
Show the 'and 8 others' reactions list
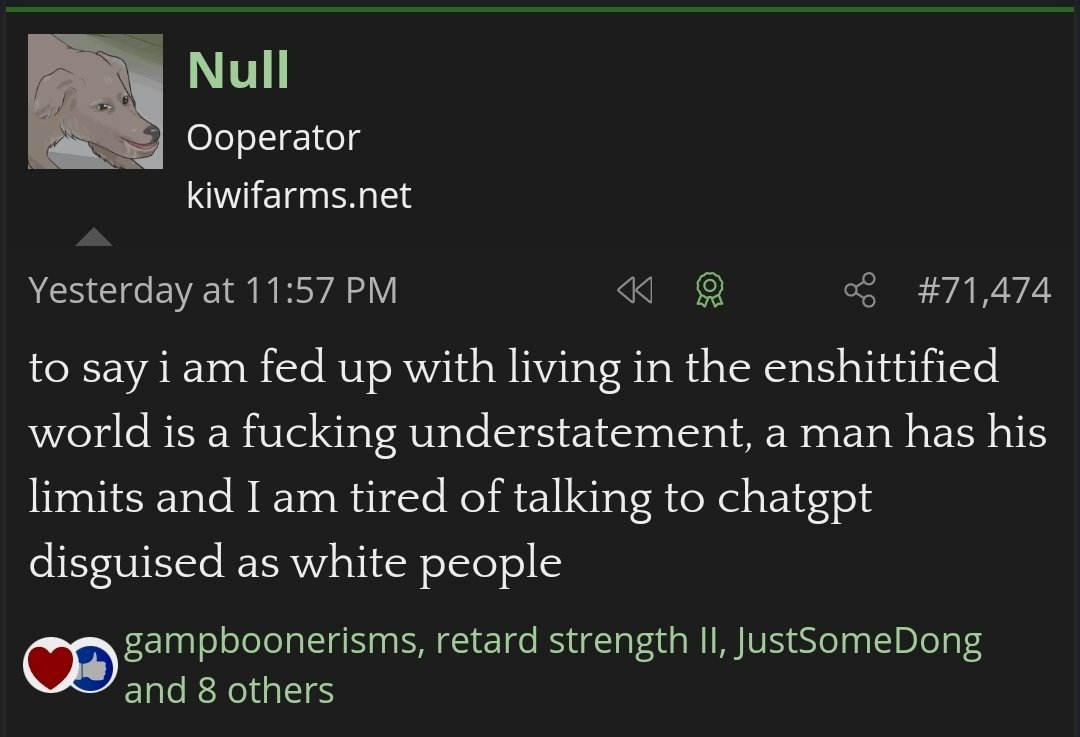[x=229, y=690]
